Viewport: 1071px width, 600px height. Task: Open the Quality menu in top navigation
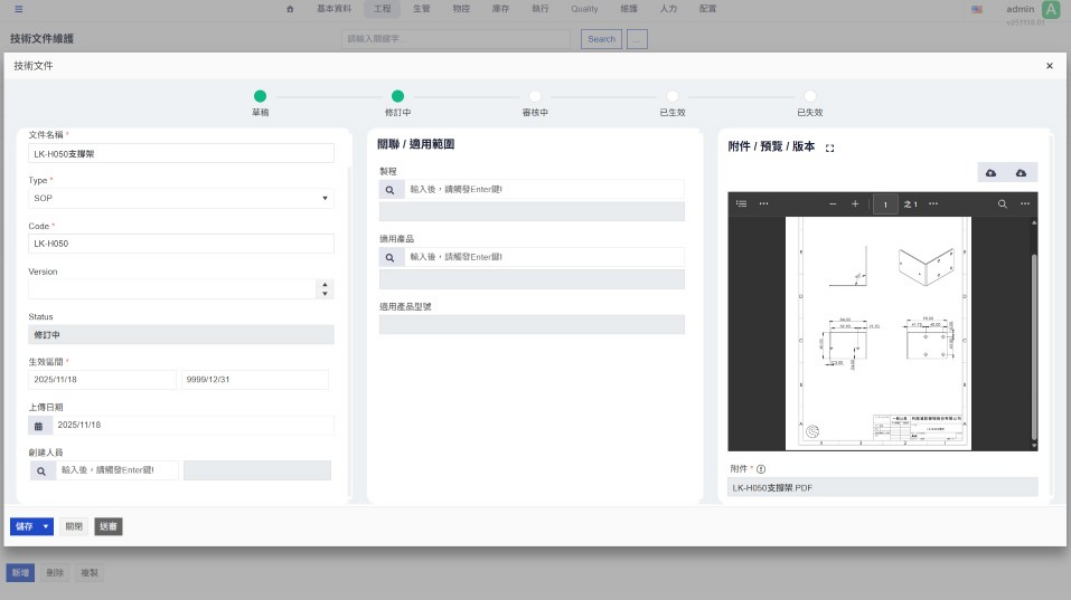point(584,9)
